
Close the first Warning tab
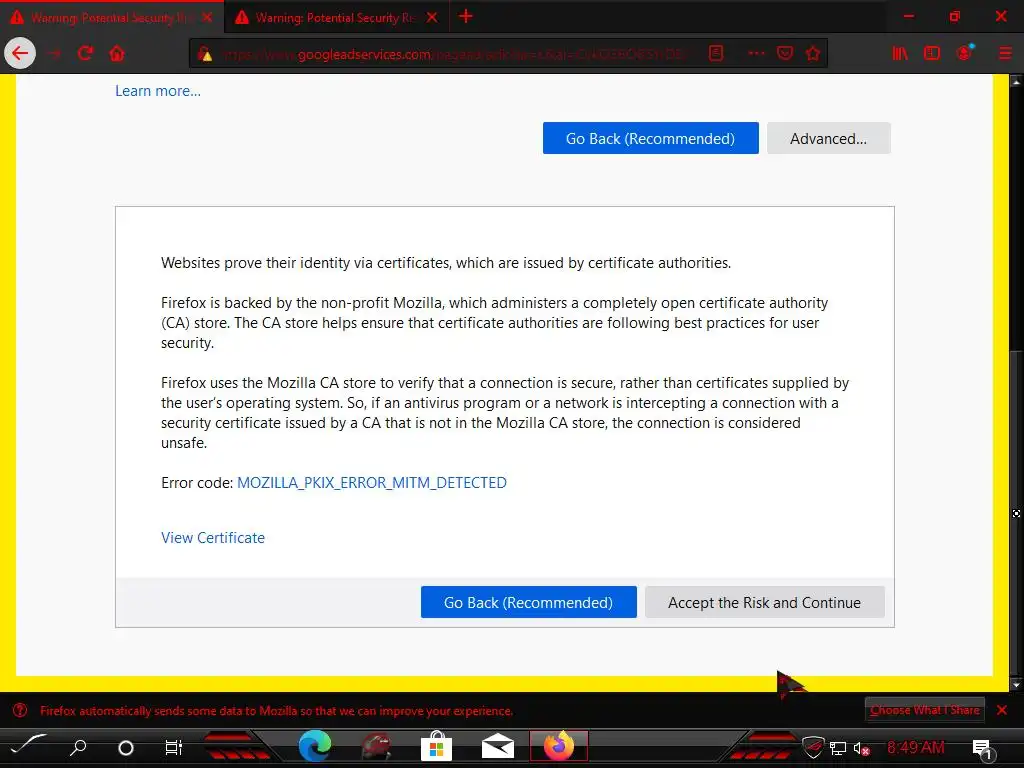(207, 18)
